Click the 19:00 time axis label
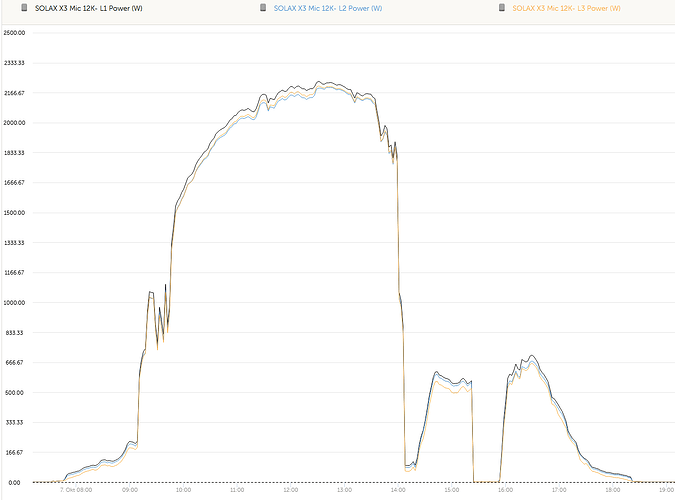The image size is (675, 500). (x=666, y=490)
